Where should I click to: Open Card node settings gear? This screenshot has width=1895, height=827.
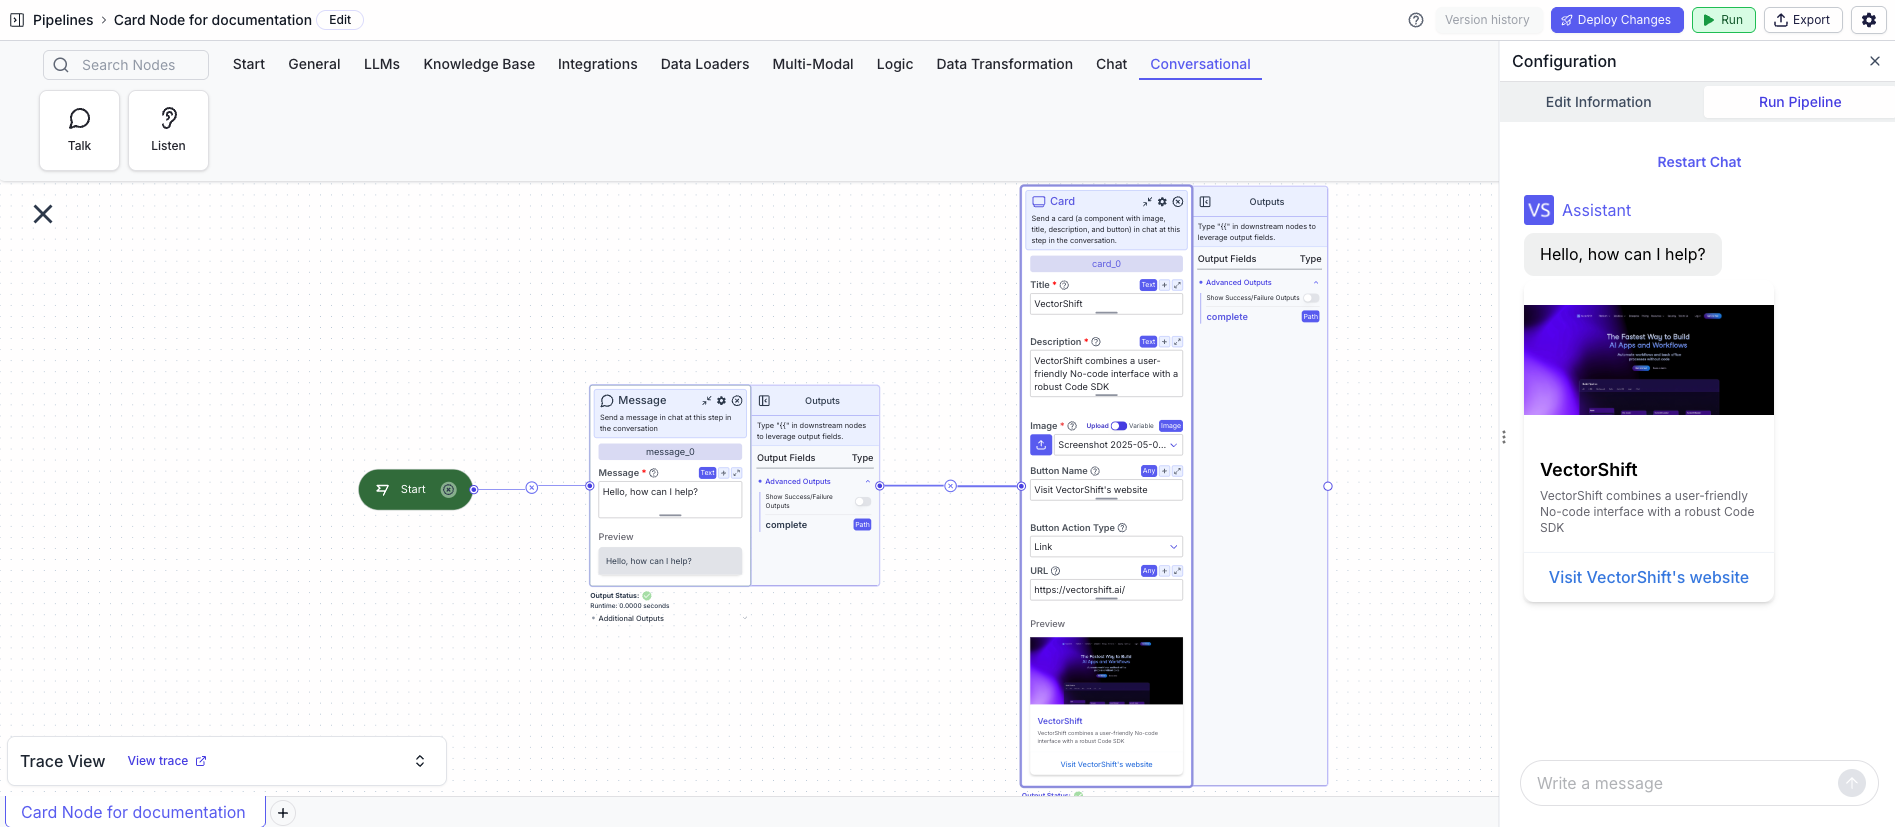[x=1162, y=202]
